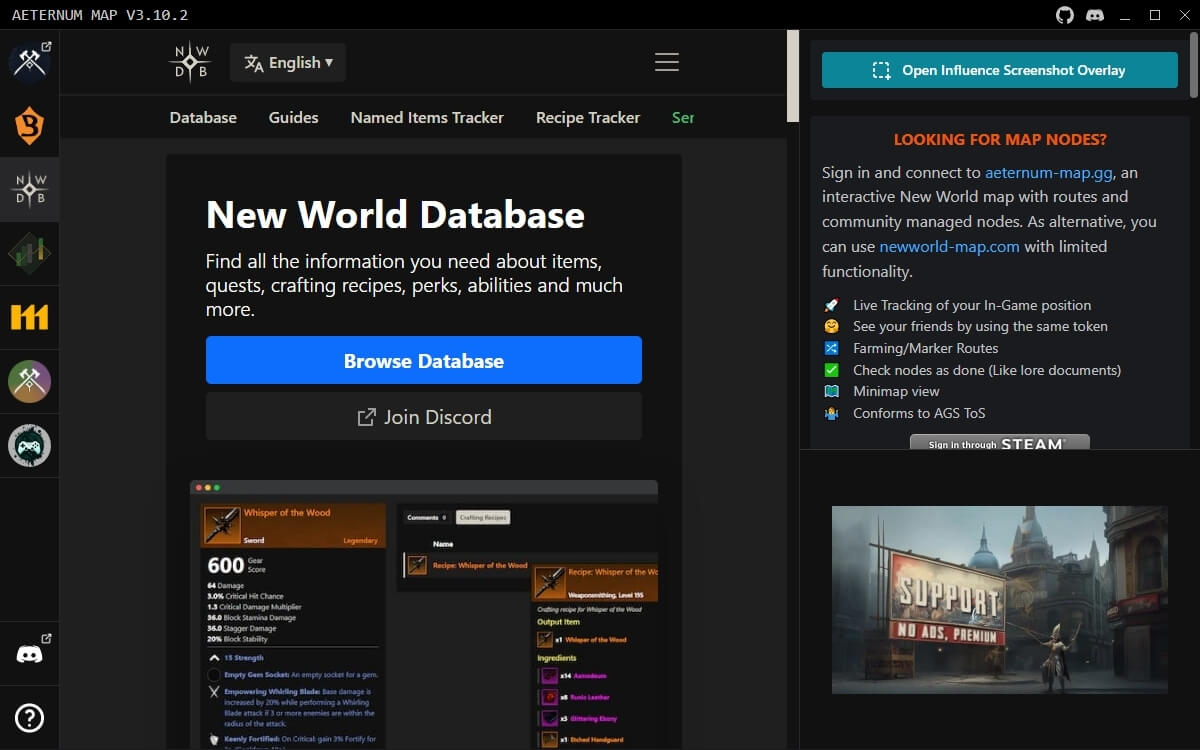Click the 'Farming/Marker Routes' text
The image size is (1200, 750).
tap(926, 348)
